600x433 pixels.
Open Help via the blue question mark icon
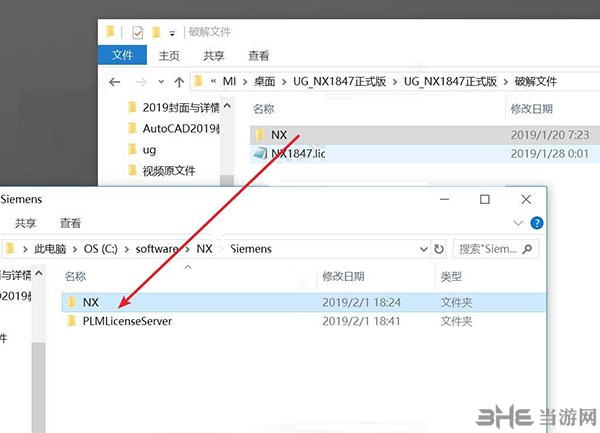click(x=536, y=223)
